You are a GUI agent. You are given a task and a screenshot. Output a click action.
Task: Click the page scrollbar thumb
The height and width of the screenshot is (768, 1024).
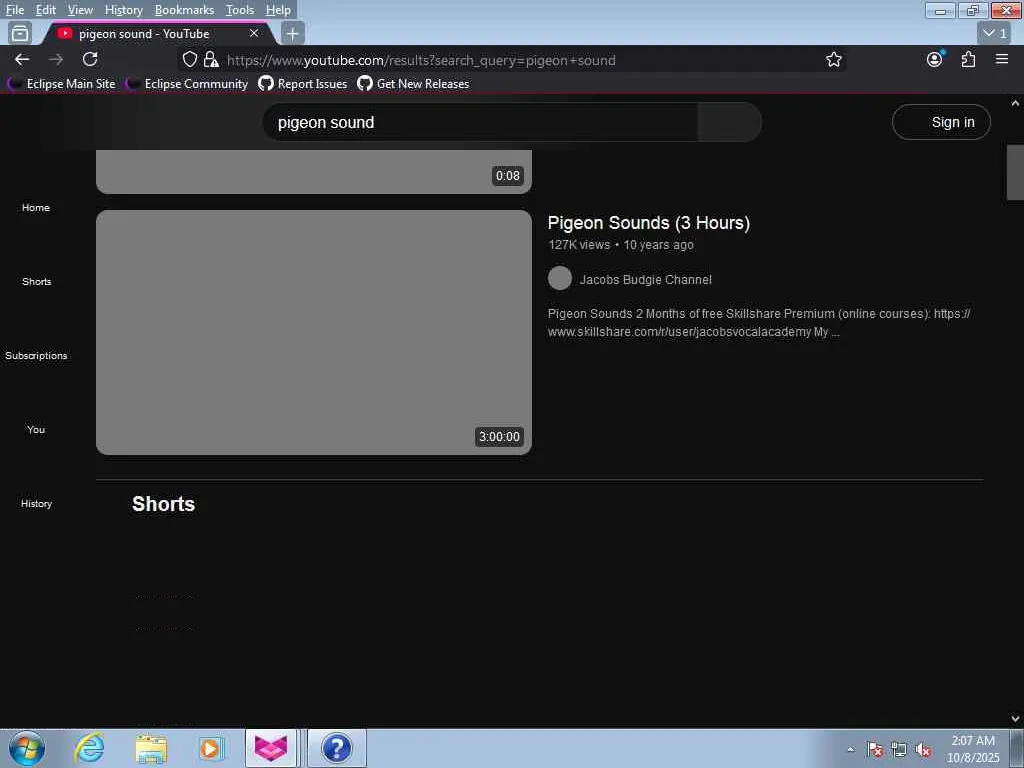pos(1015,172)
